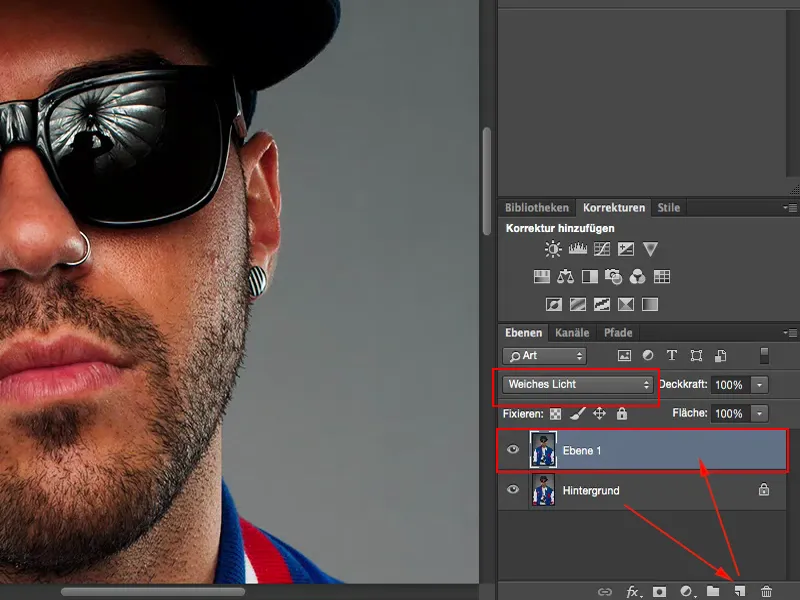Toggle filter for pixel layers

[x=624, y=356]
